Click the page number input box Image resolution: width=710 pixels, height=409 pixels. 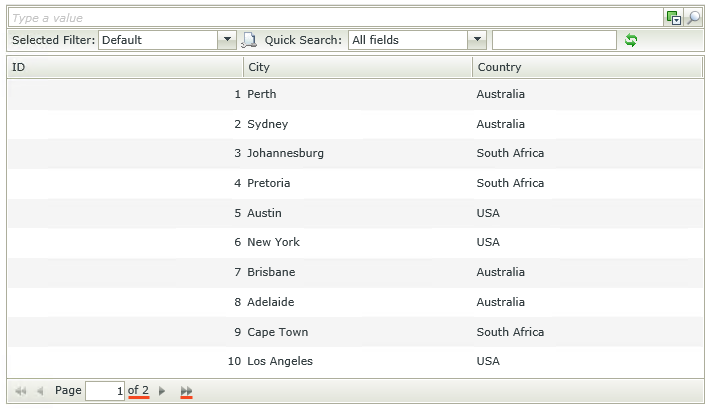105,391
